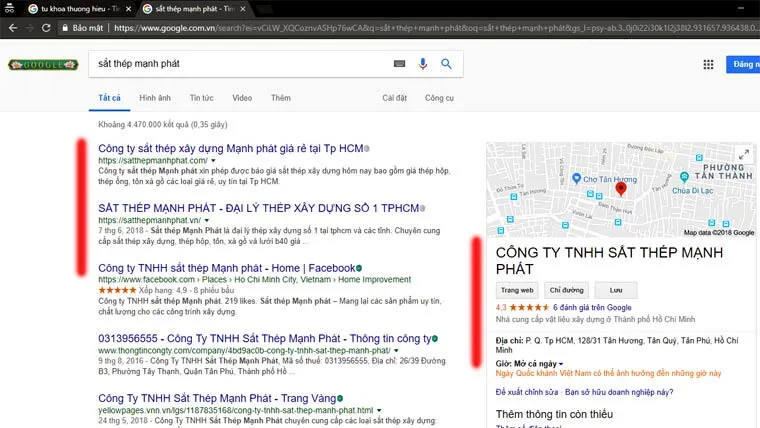
Task: Expand dropdown arrow next to yellowpages.vnn.vn URL
Action: pos(379,410)
